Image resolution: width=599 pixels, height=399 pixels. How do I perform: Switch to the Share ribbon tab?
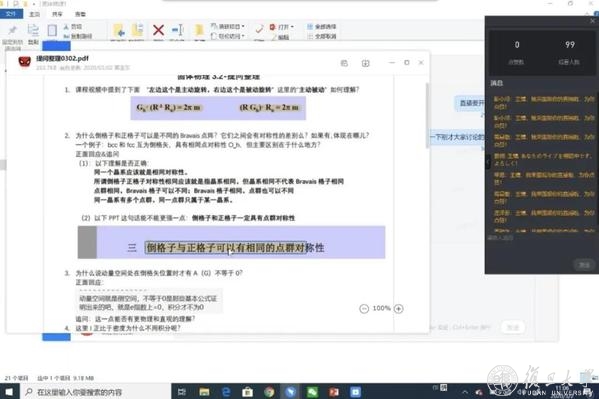pyautogui.click(x=57, y=14)
